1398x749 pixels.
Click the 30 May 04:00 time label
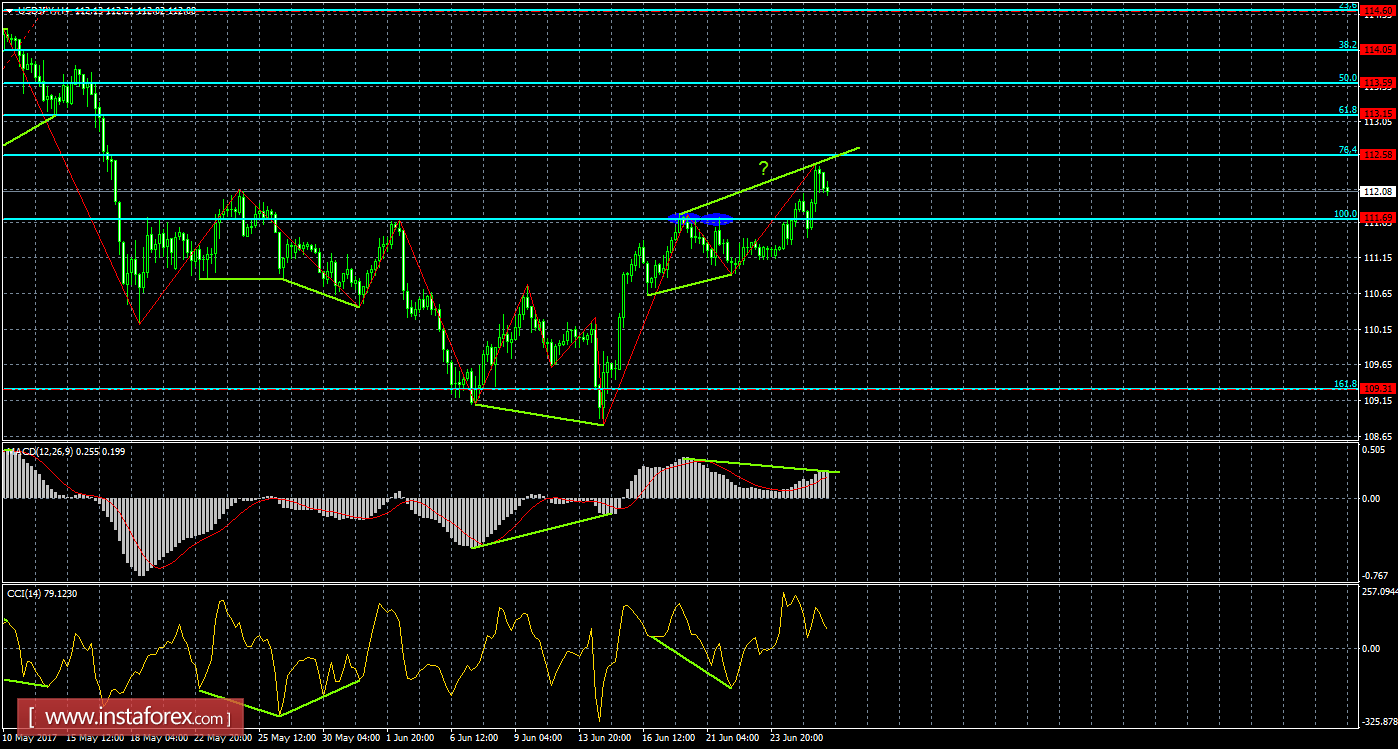point(351,739)
